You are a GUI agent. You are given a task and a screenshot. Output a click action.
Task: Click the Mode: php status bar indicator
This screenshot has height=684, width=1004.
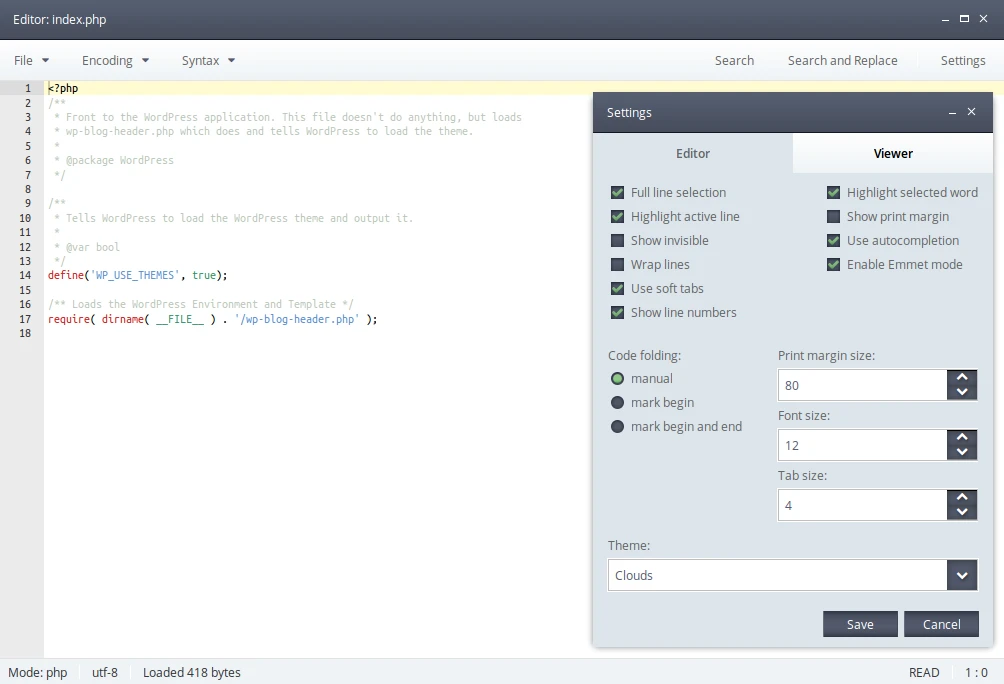click(x=38, y=672)
